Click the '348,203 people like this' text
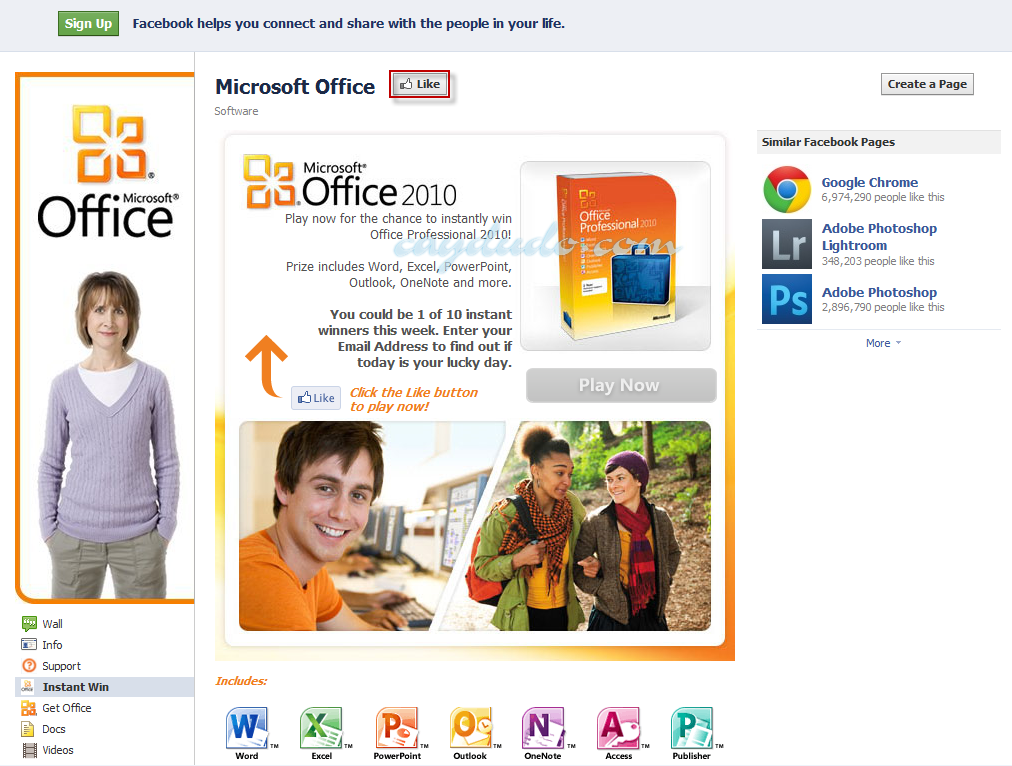This screenshot has width=1012, height=766. click(x=878, y=261)
